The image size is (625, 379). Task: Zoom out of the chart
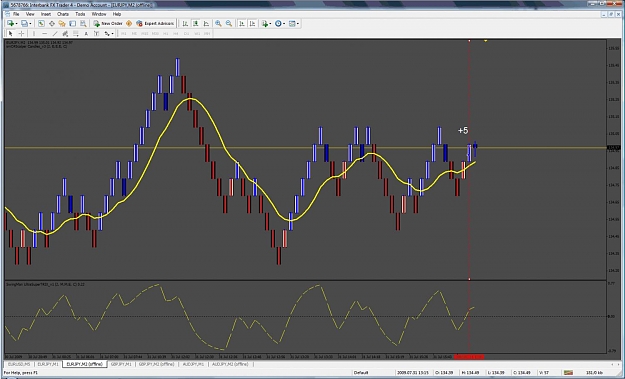(229, 24)
